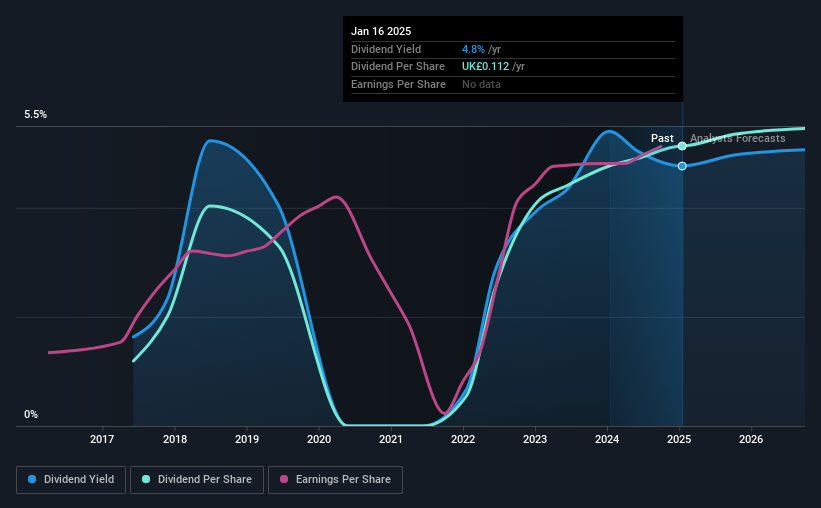Screen dimensions: 821x508
Task: Click the UK£0.112 dividend per share value
Action: pyautogui.click(x=485, y=67)
